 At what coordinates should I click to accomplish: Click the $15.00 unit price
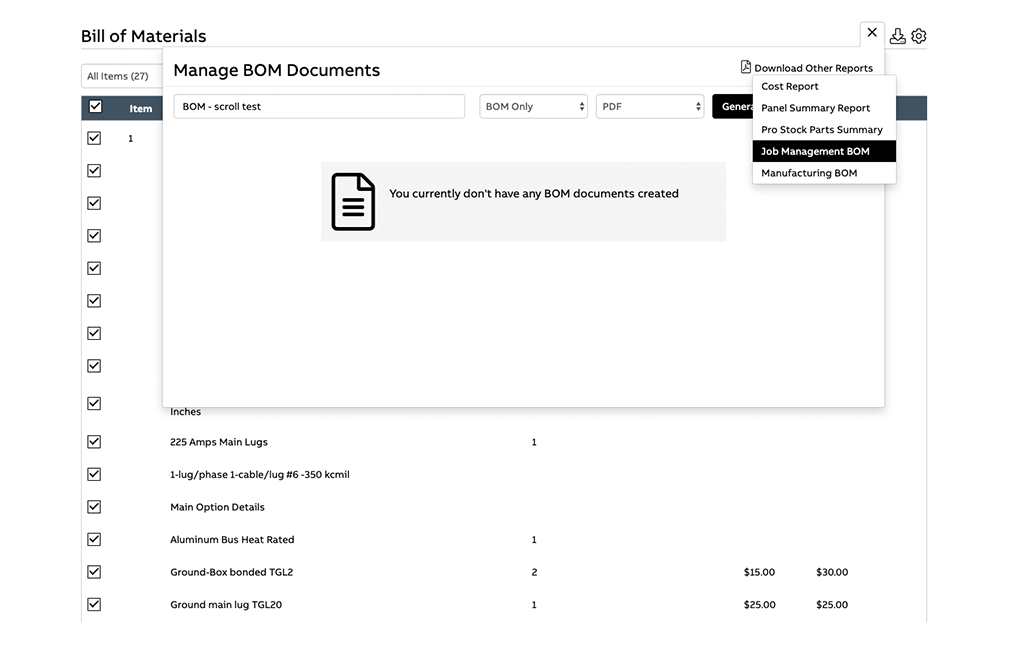click(760, 572)
